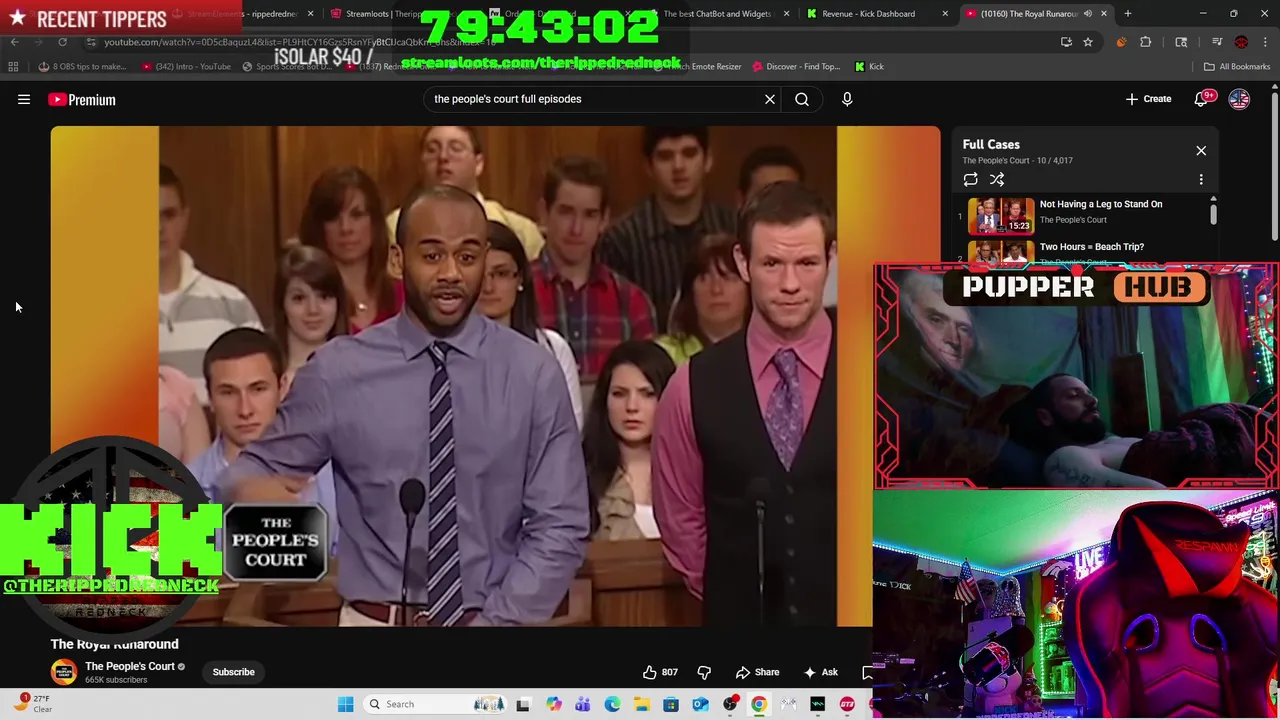The image size is (1280, 720).
Task: Open Task View on taskbar
Action: click(x=522, y=704)
